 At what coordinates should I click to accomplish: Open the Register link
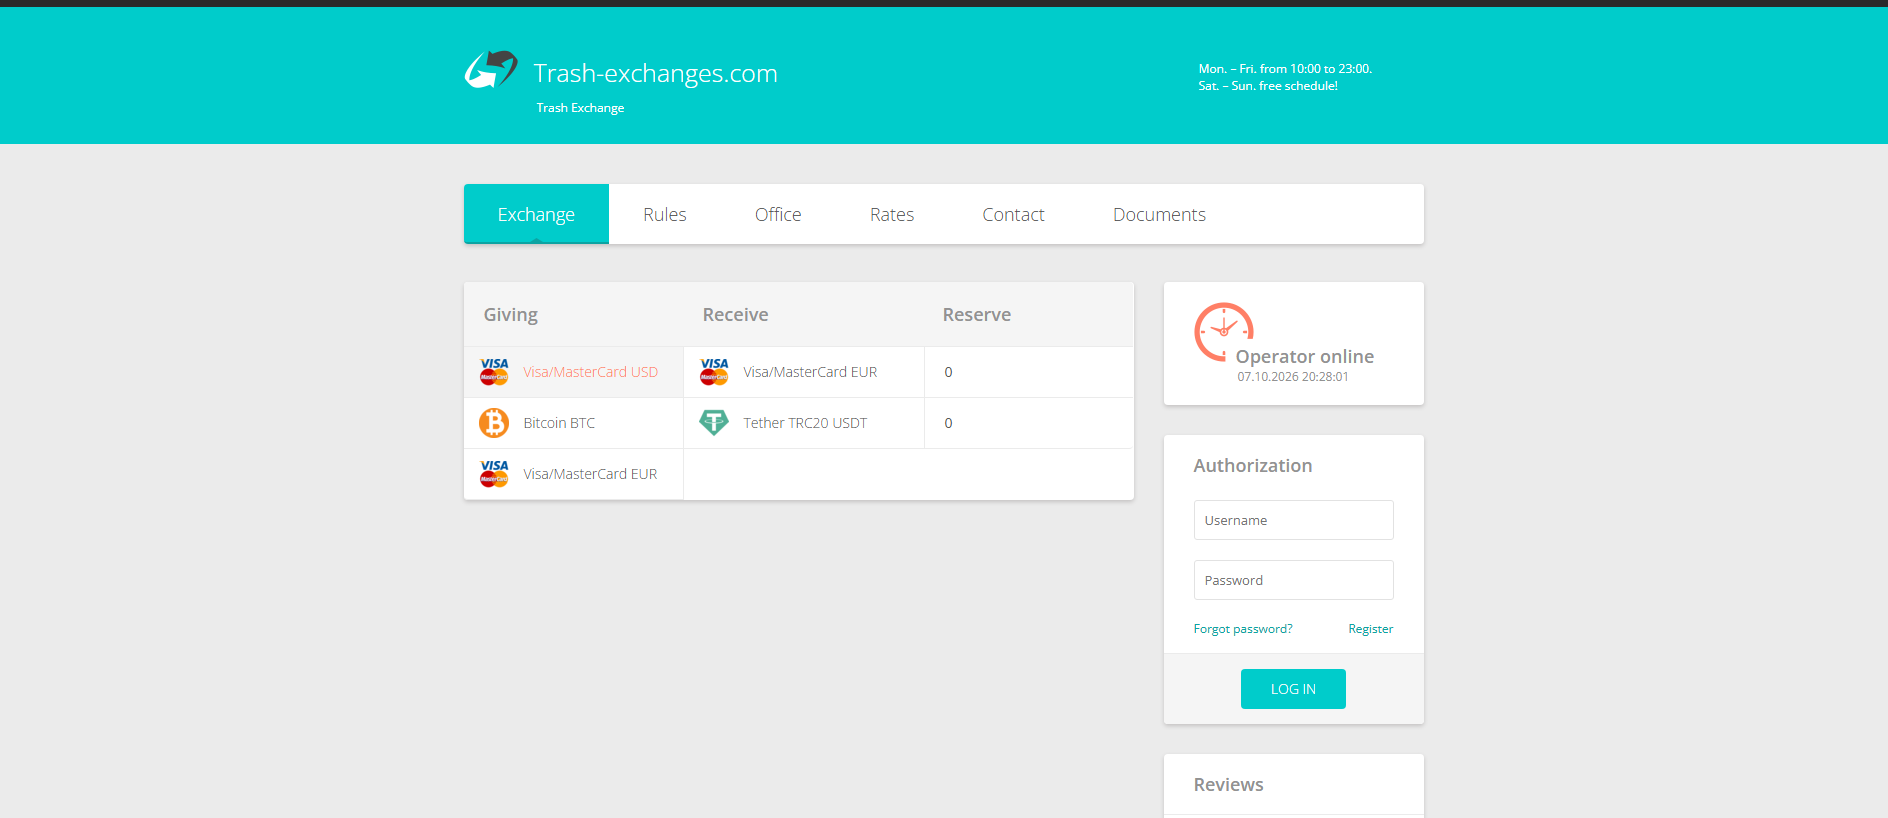[x=1371, y=629]
